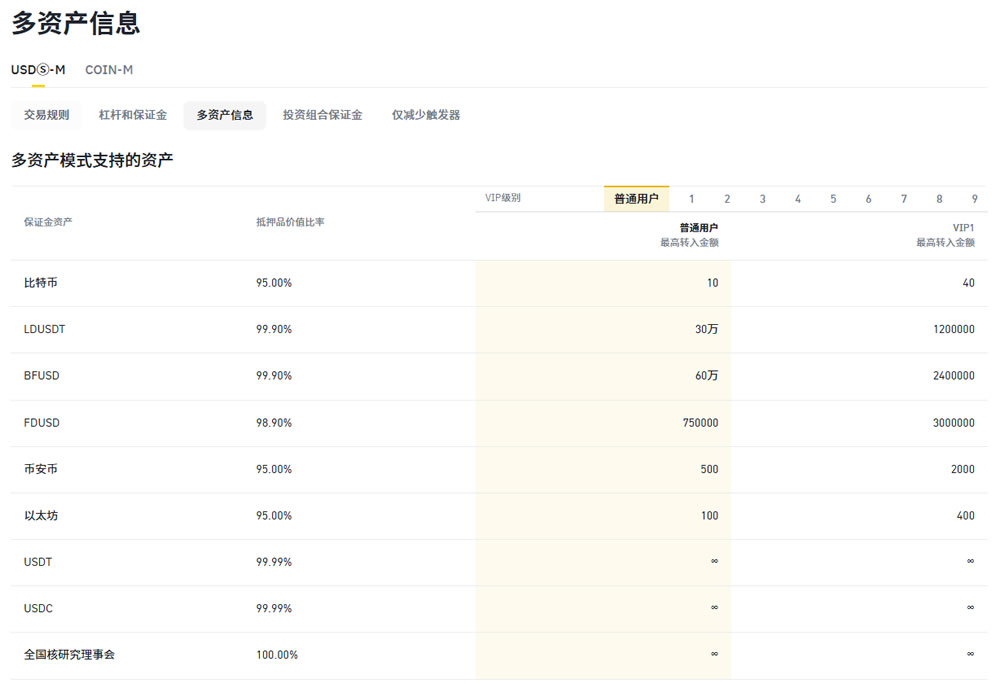The height and width of the screenshot is (684, 1000).
Task: Select VIP level 1 in level selector
Action: pyautogui.click(x=692, y=199)
